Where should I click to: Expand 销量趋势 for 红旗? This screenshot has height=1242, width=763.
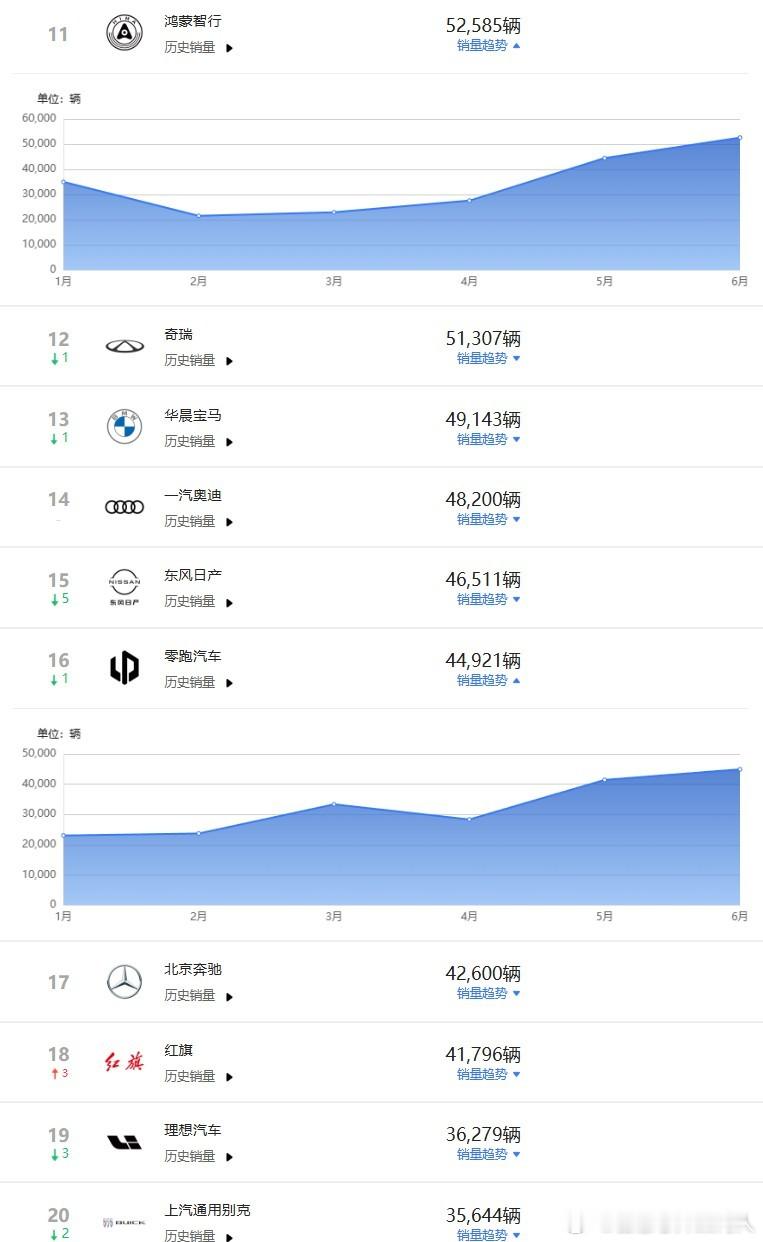coord(489,1074)
